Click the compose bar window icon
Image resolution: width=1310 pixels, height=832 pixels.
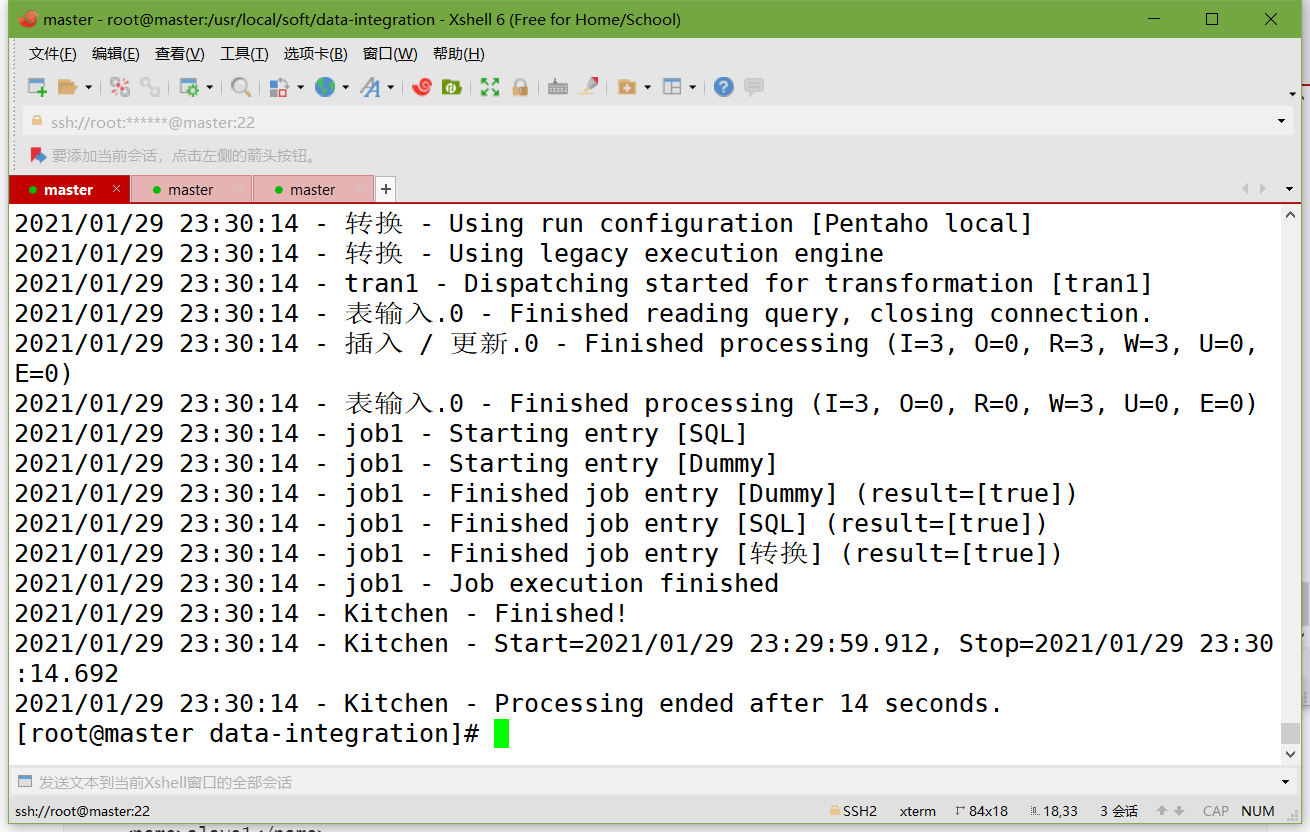point(24,782)
